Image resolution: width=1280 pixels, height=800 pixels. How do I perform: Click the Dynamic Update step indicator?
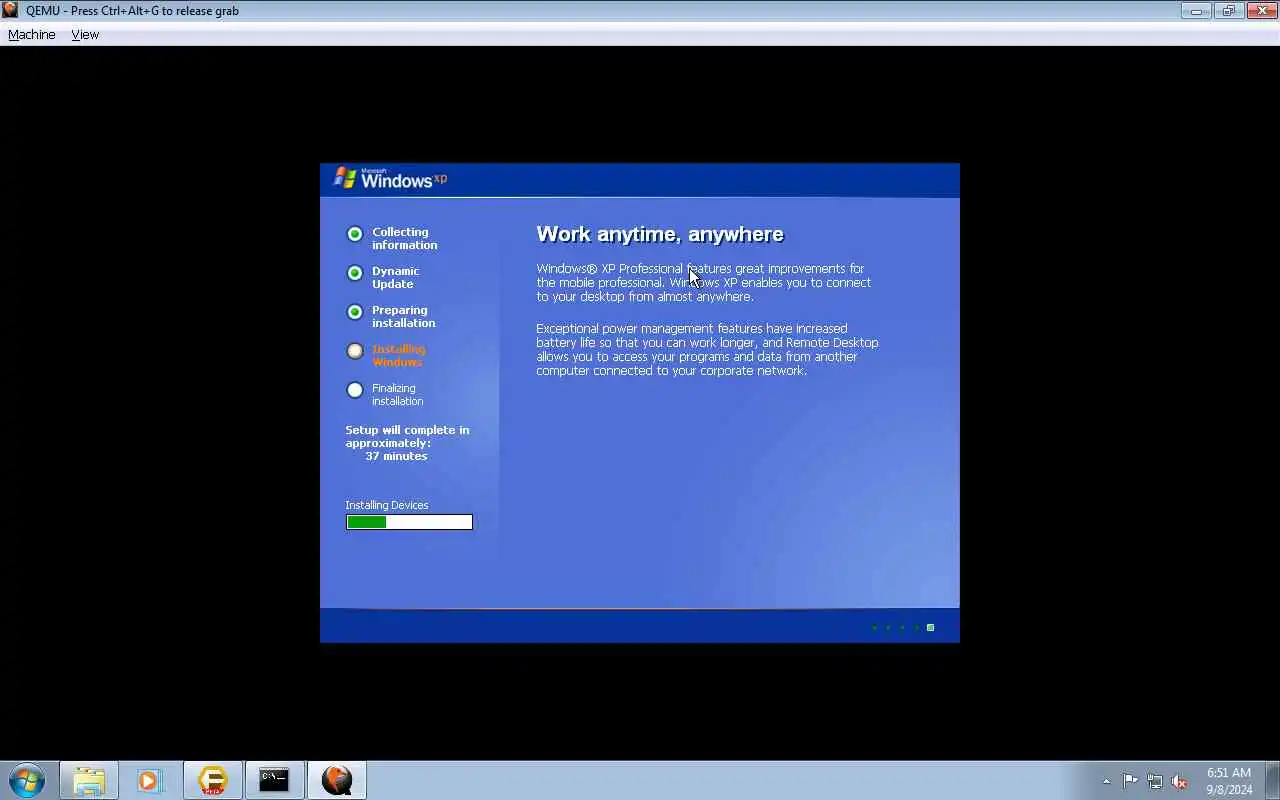click(354, 273)
